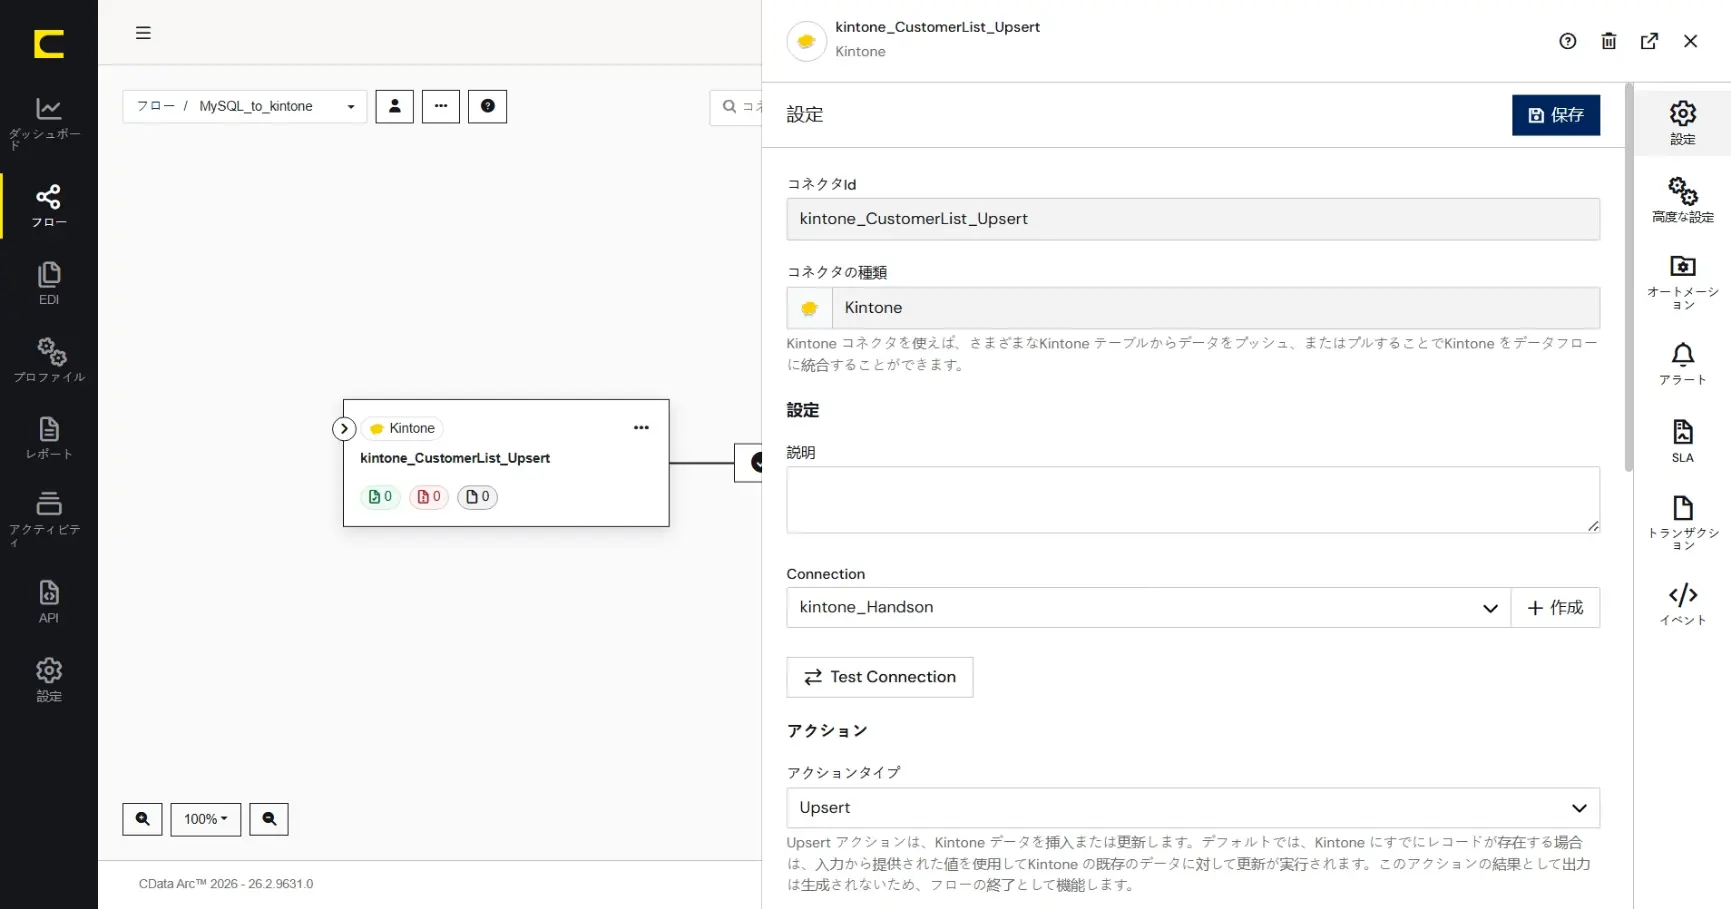Image resolution: width=1731 pixels, height=909 pixels.
Task: Open the Reports section
Action: [48, 438]
